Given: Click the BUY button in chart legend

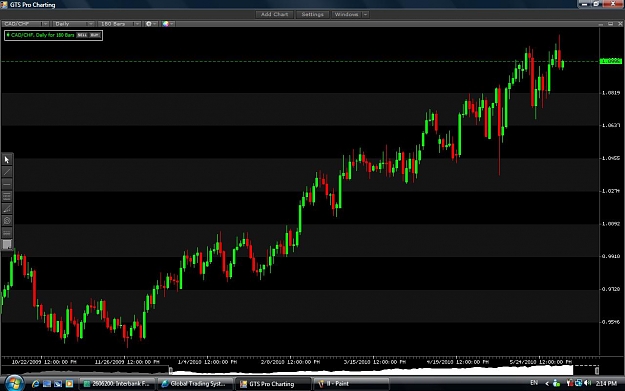Looking at the screenshot, I should tap(94, 35).
